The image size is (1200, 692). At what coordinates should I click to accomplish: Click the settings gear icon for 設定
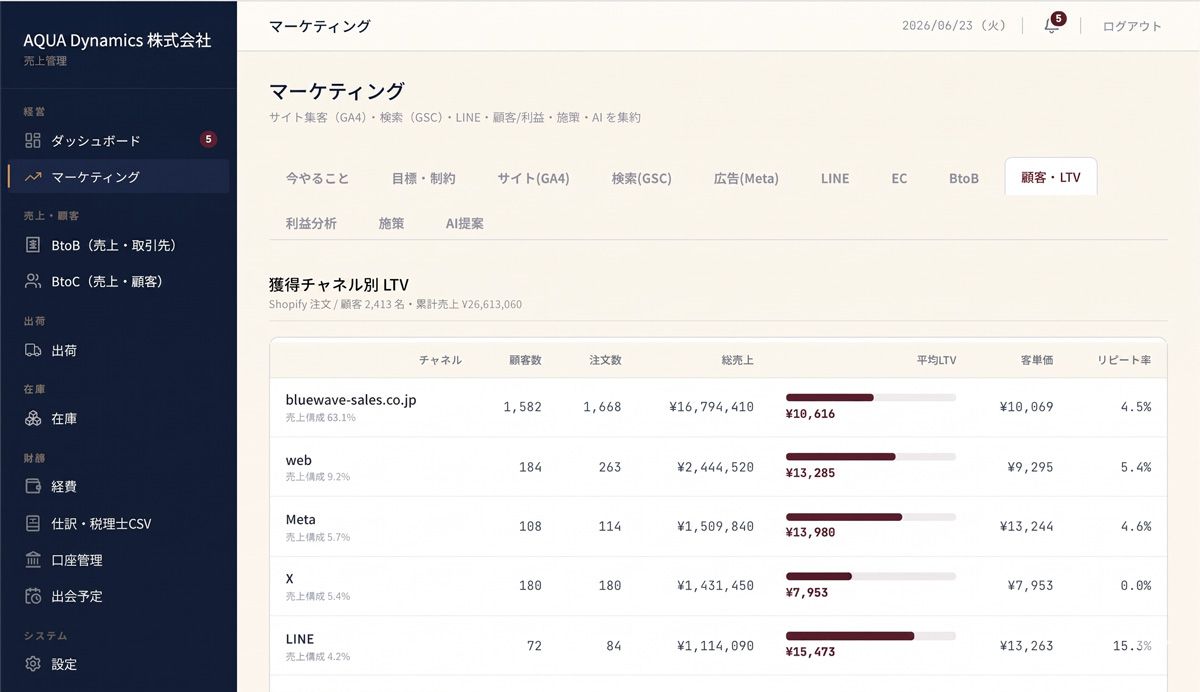(x=33, y=664)
